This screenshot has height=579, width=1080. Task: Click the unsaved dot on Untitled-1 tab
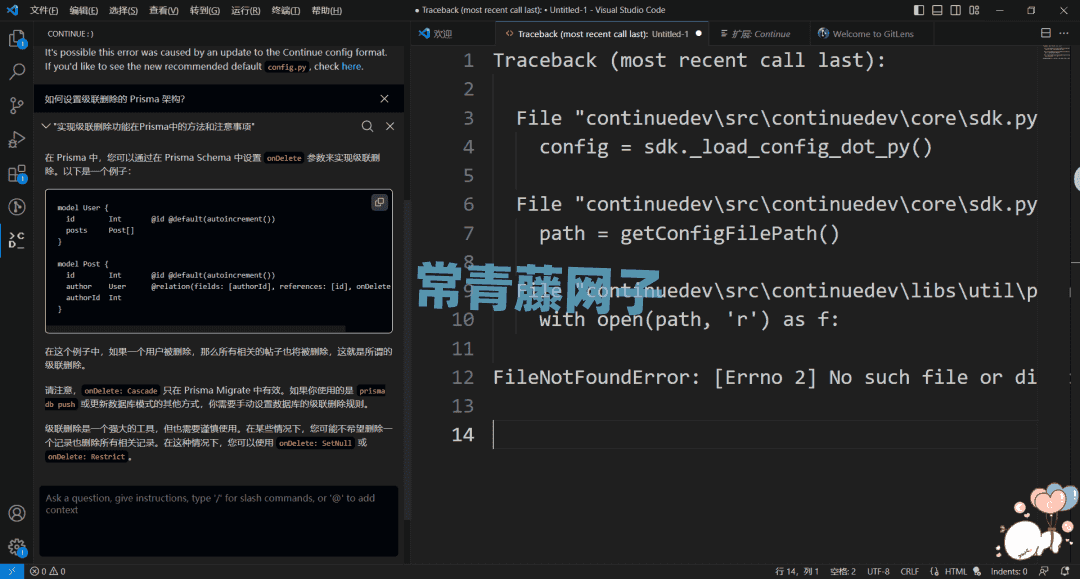tap(698, 33)
